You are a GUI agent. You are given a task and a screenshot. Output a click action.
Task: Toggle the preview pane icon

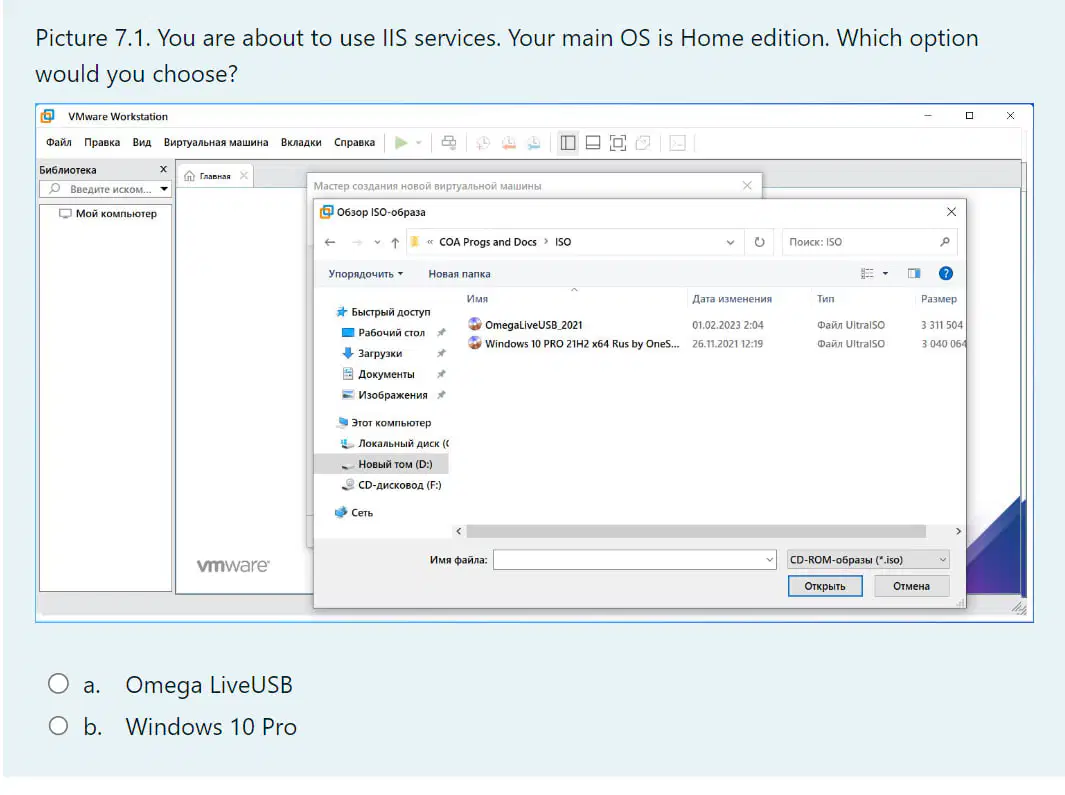click(x=914, y=273)
